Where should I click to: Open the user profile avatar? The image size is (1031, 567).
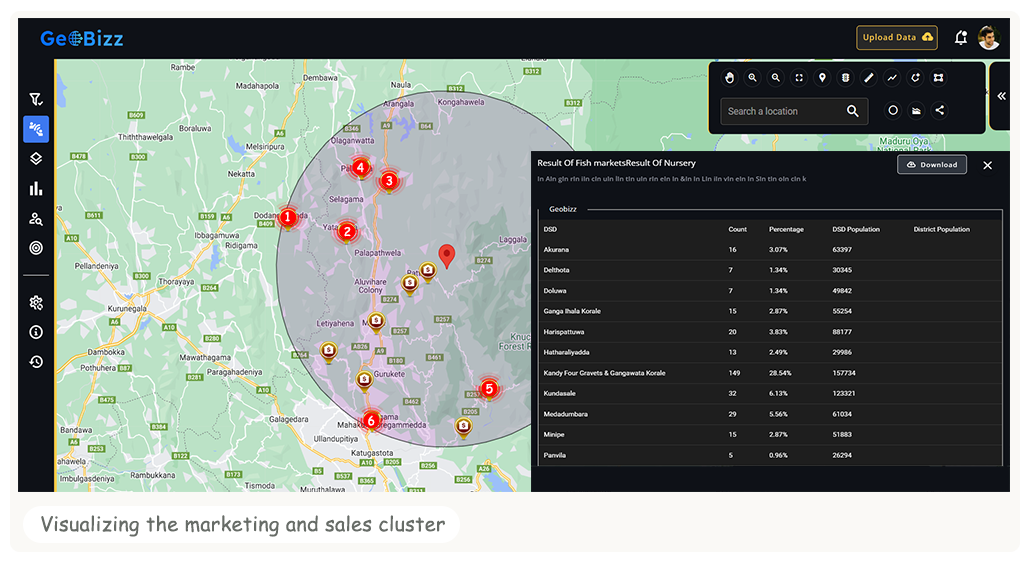click(988, 37)
